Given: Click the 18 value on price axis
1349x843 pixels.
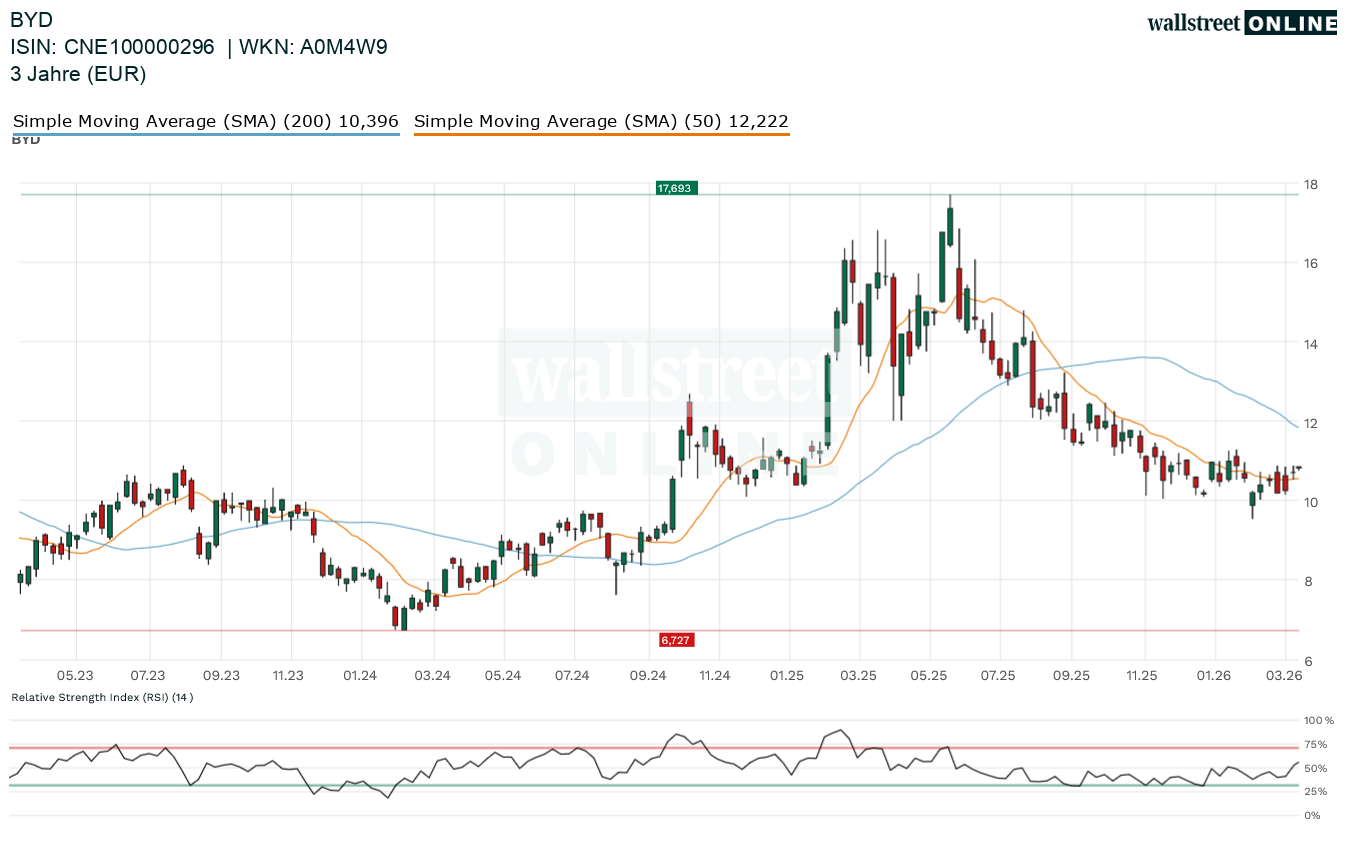Looking at the screenshot, I should coord(1309,185).
